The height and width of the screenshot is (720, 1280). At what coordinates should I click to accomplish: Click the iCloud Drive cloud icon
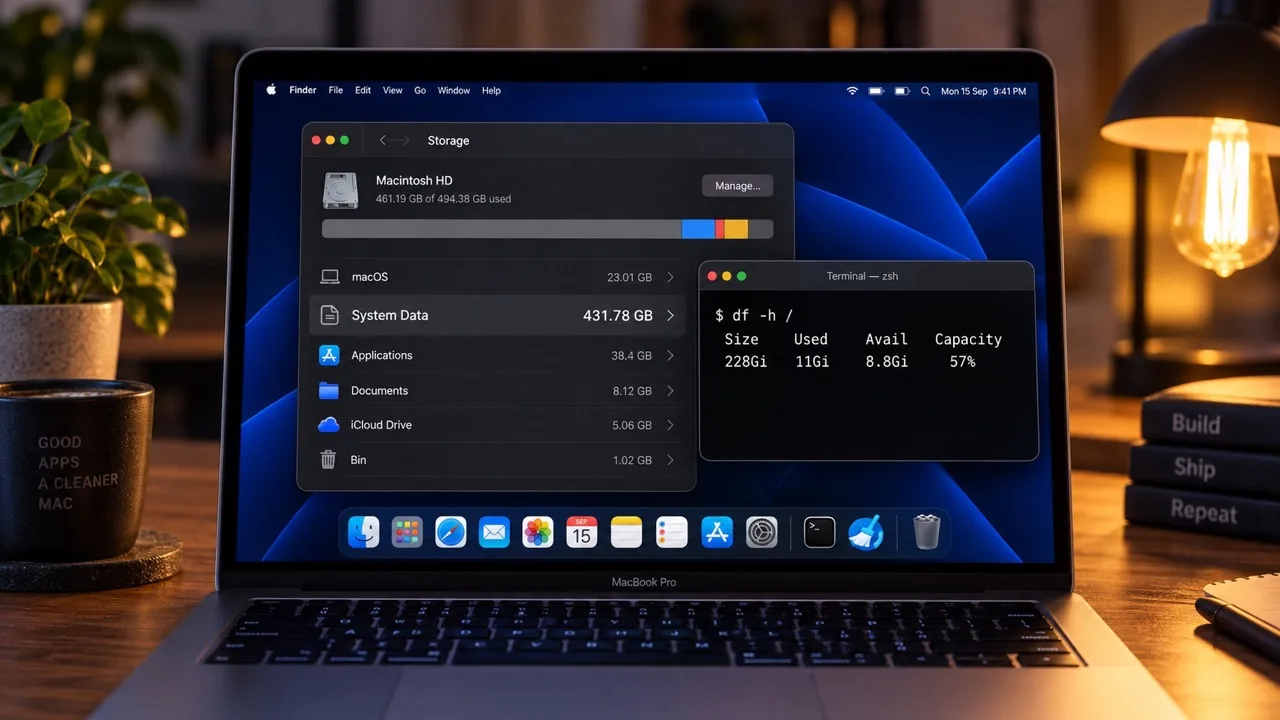tap(328, 425)
